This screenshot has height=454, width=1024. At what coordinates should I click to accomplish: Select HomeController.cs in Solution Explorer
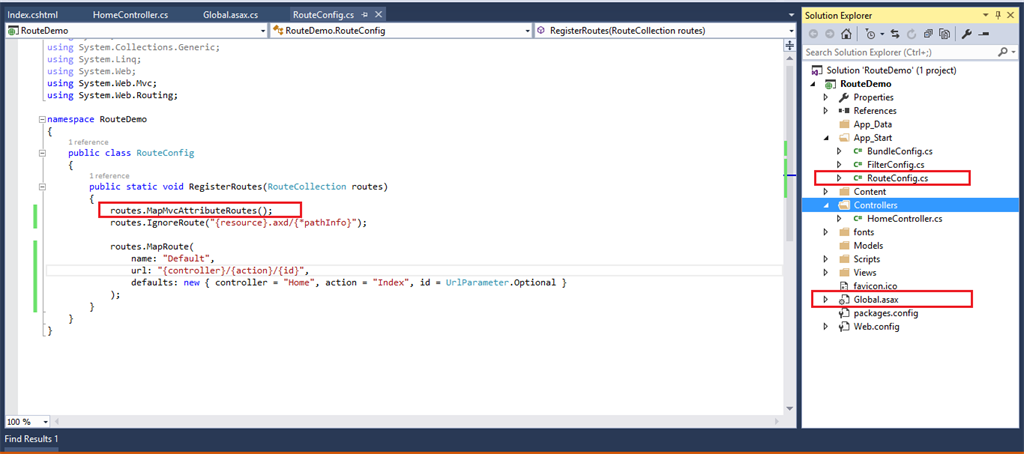point(904,219)
